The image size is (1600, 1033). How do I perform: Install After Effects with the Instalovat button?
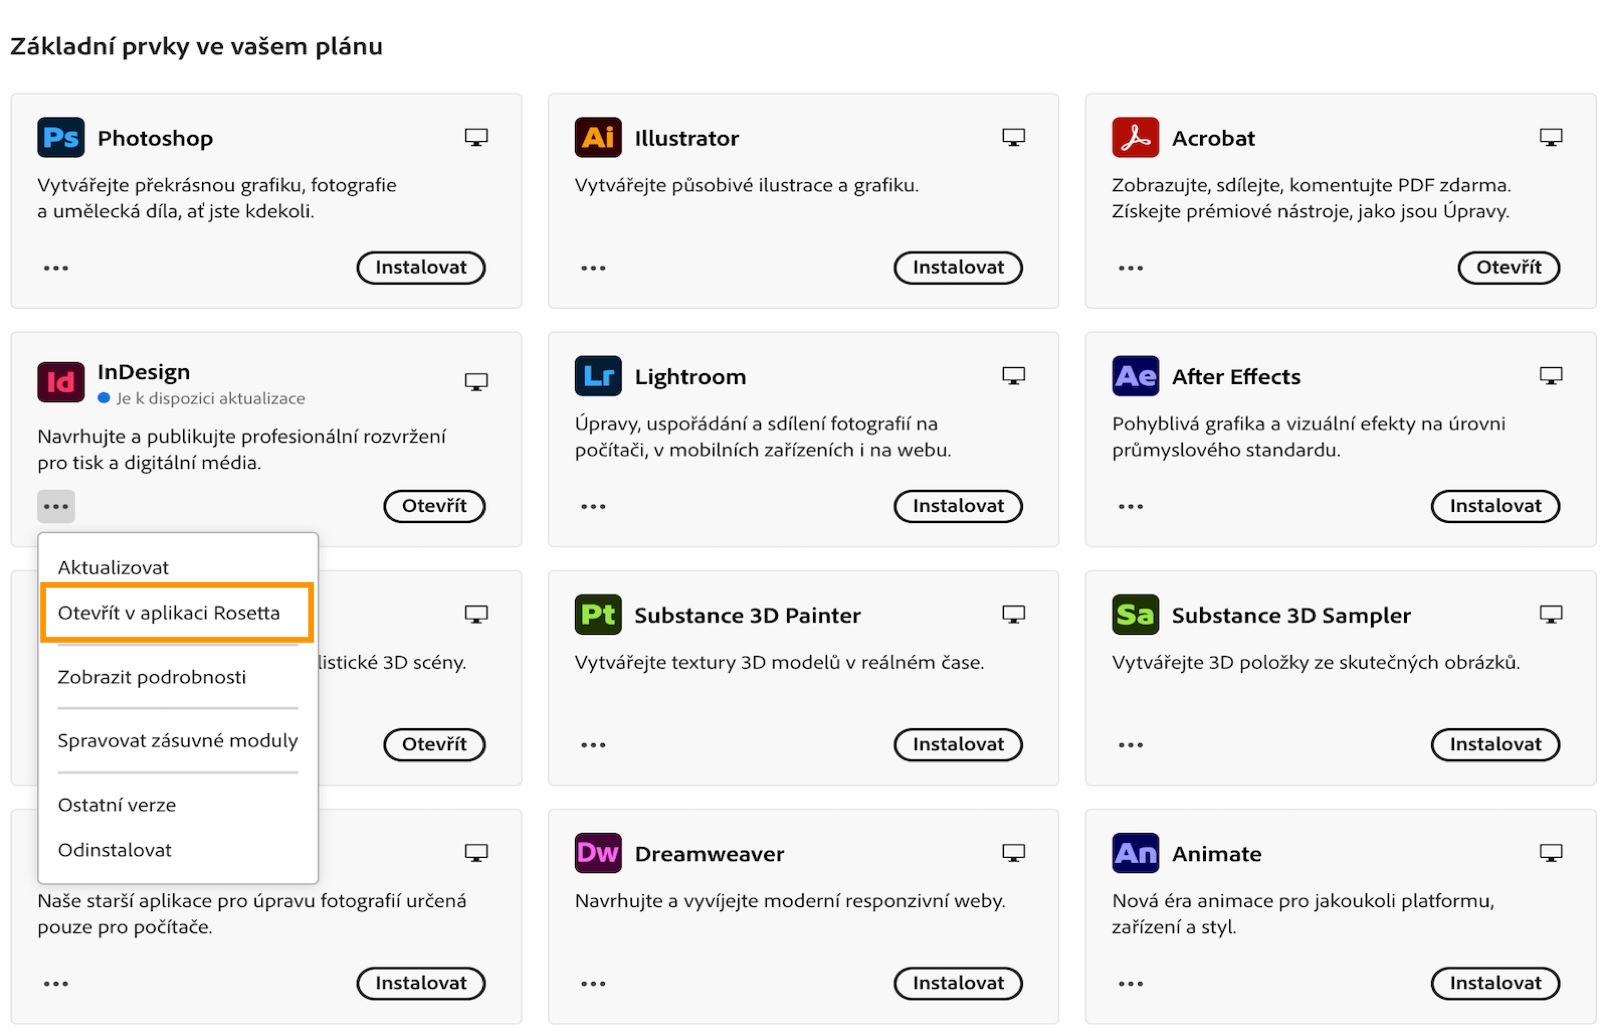coord(1496,506)
